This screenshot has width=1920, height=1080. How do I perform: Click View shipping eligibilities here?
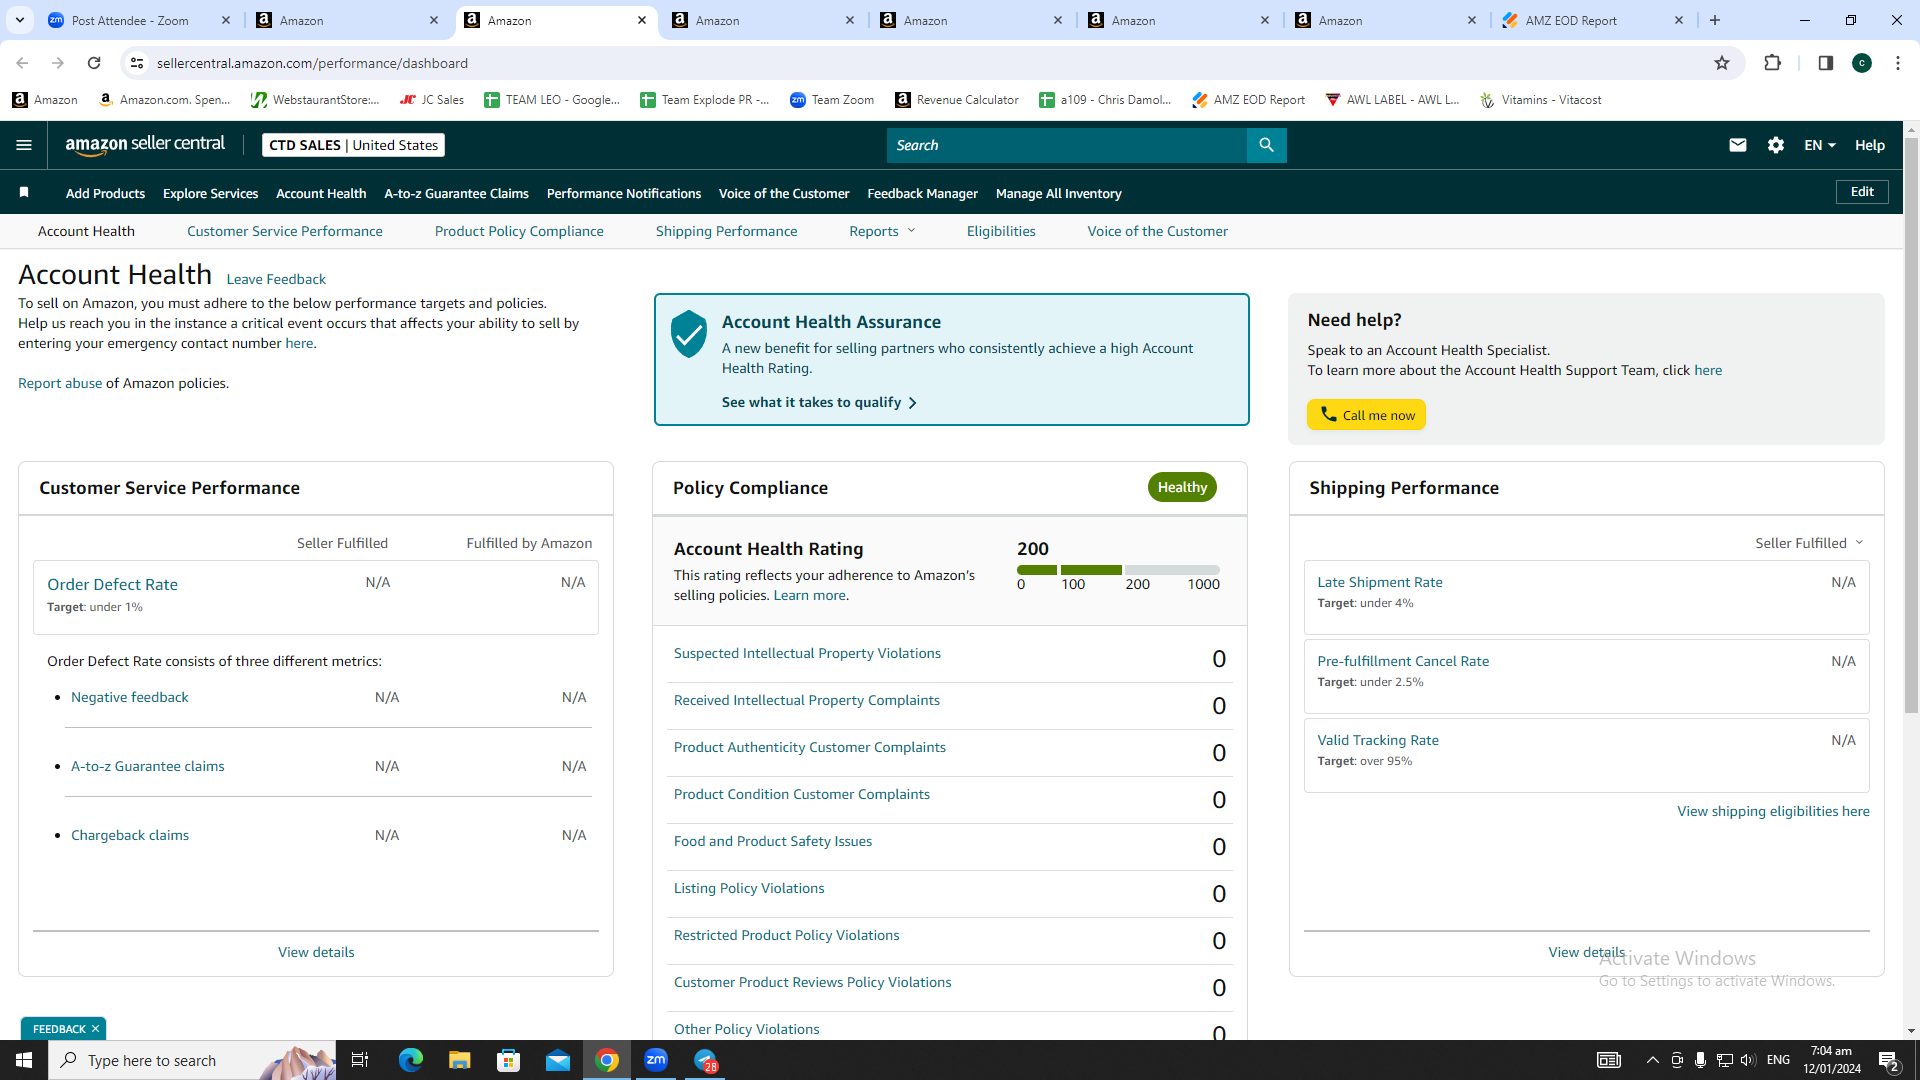click(1773, 811)
